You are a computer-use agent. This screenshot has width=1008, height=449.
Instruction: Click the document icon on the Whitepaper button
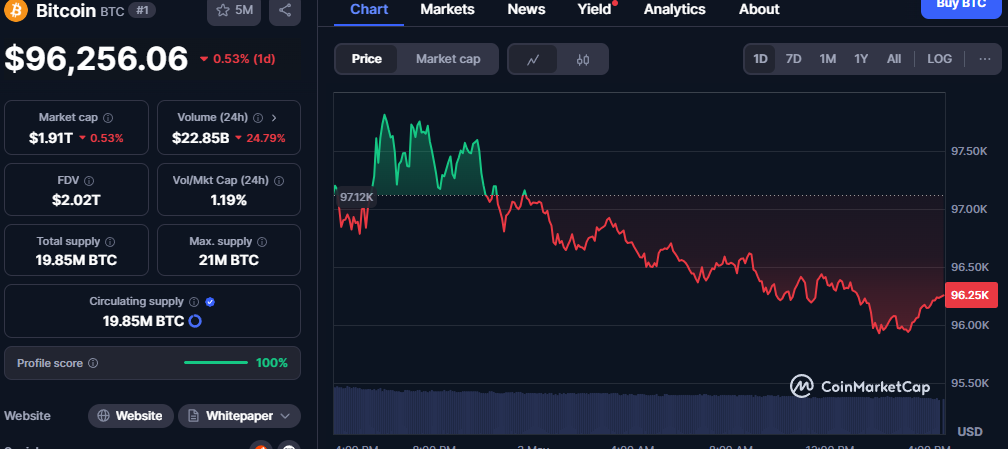pos(193,416)
